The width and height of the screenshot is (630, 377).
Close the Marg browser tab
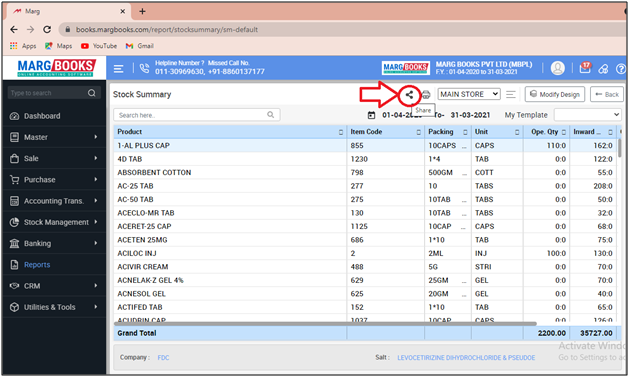click(x=123, y=11)
